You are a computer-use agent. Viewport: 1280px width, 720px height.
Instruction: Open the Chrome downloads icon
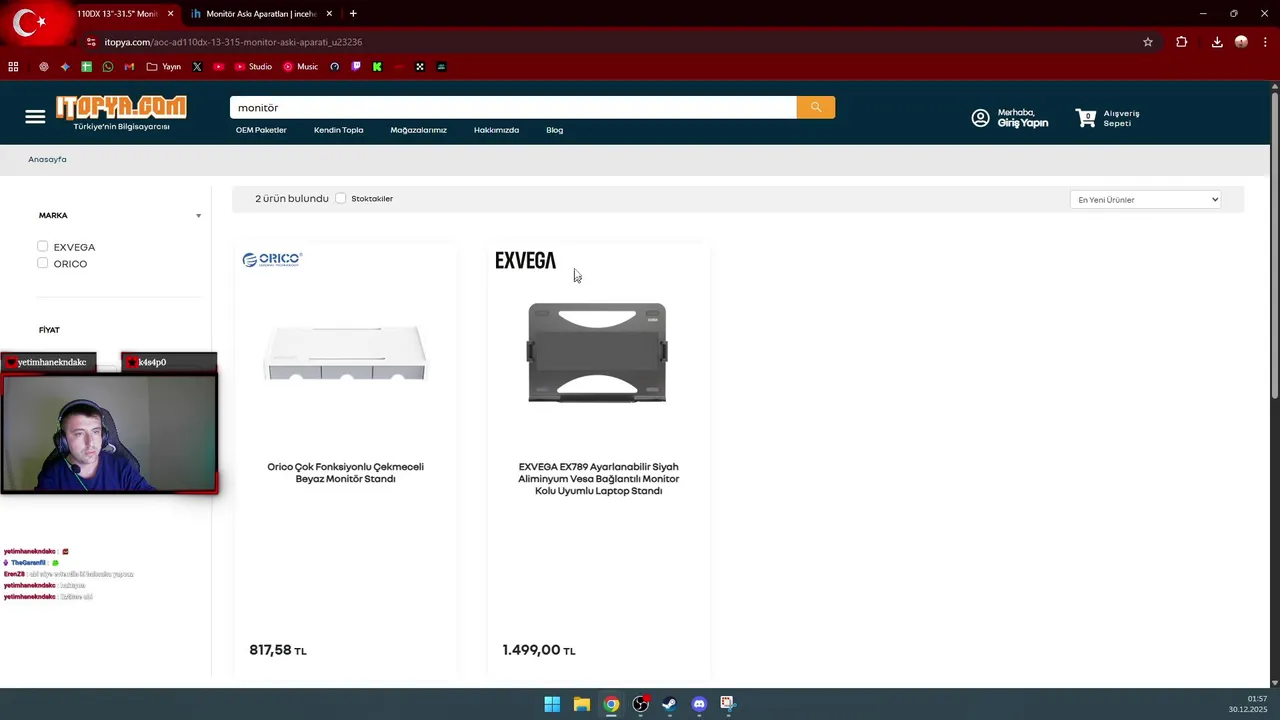click(x=1217, y=42)
